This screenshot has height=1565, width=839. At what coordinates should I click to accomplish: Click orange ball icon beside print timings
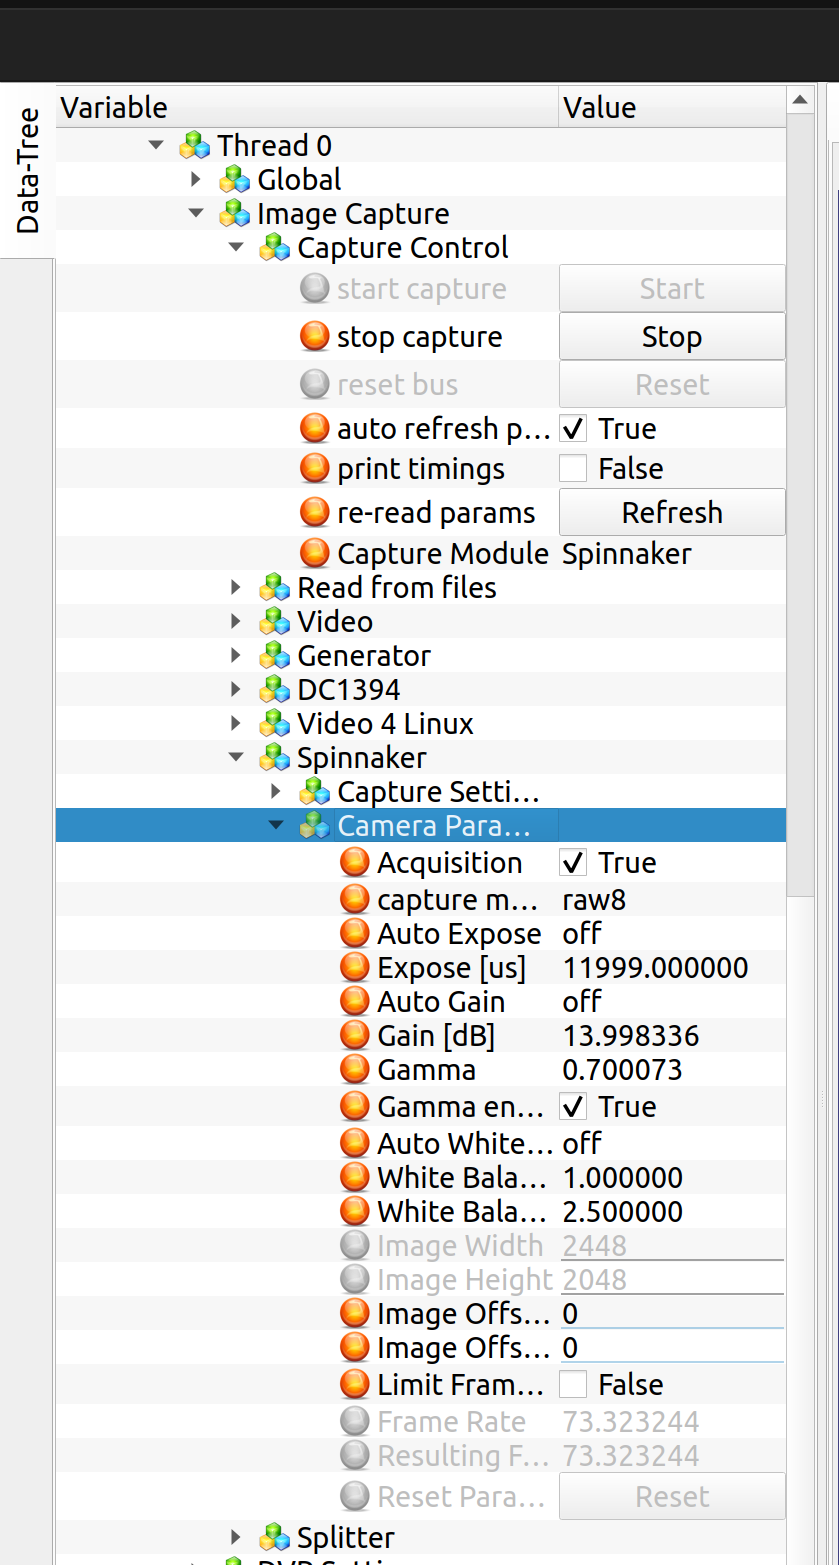315,469
